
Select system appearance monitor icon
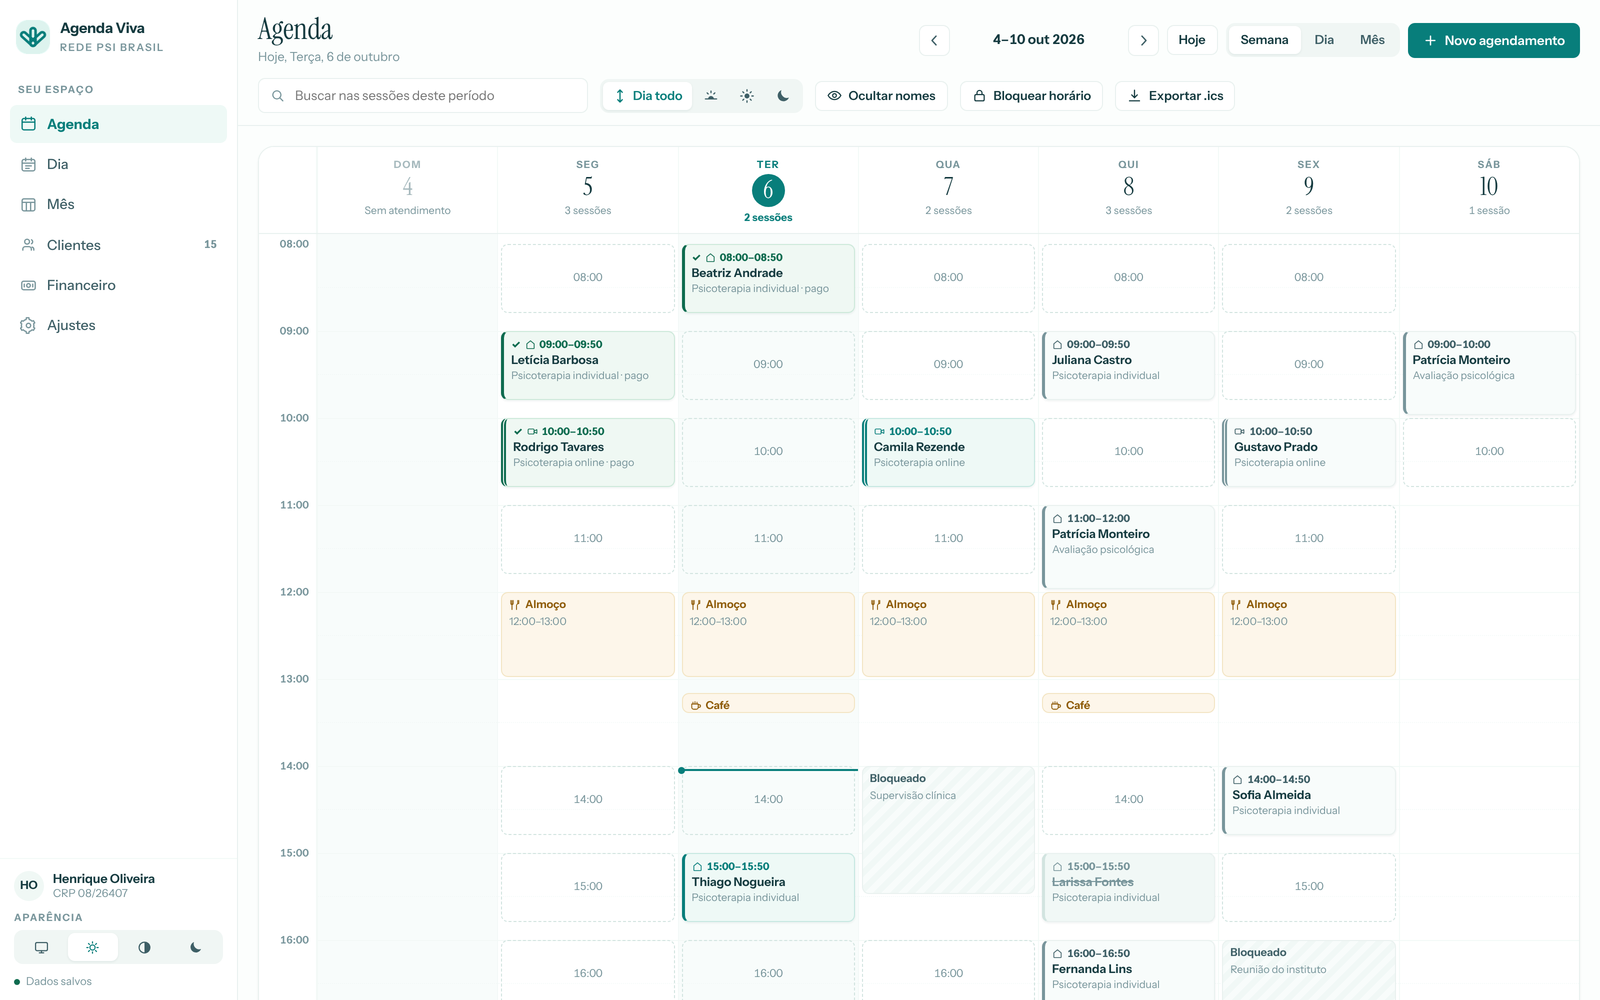pyautogui.click(x=41, y=947)
